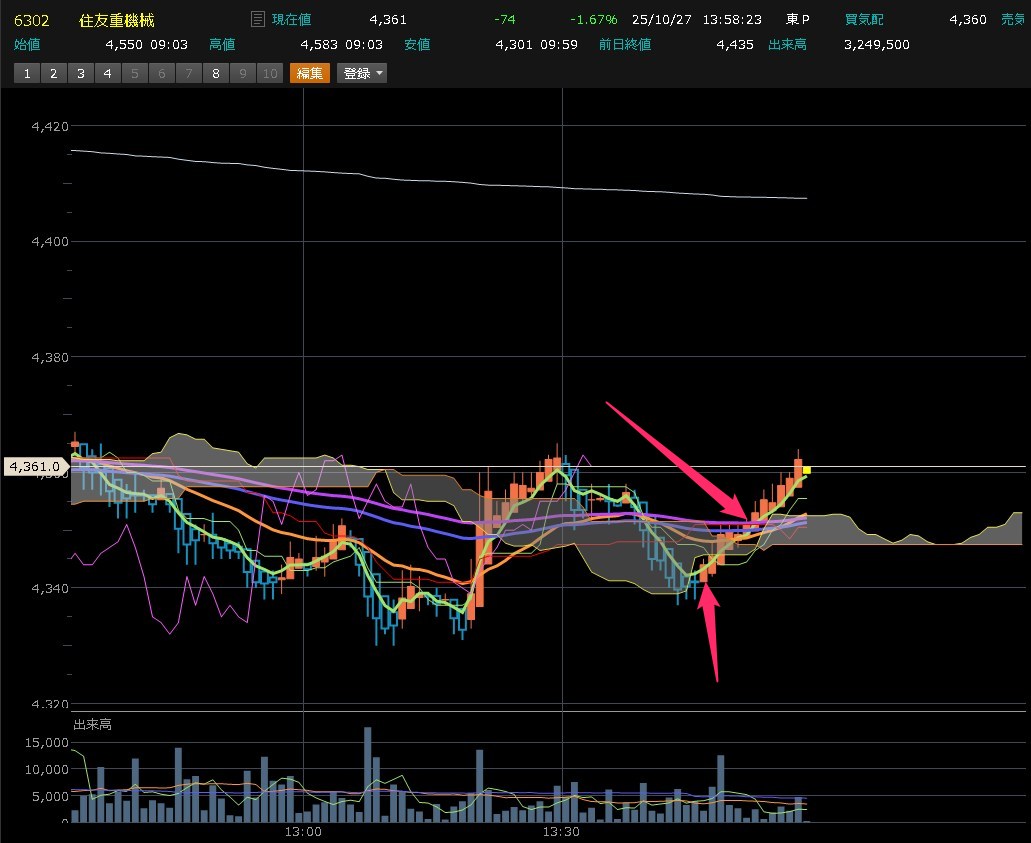Click the latest orange candlestick at the chart's right edge
The height and width of the screenshot is (843, 1031).
click(x=799, y=468)
